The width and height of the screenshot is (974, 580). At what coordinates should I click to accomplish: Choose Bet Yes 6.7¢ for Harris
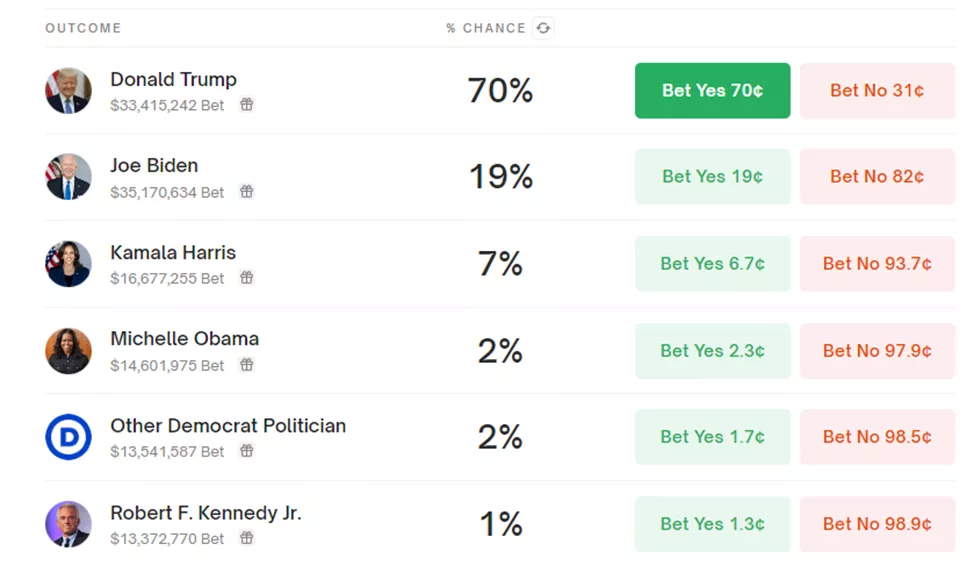[712, 264]
